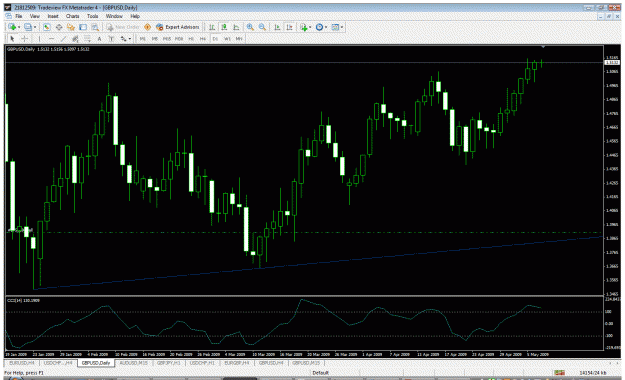Open the Templates toolbar icon
This screenshot has width=625, height=380.
coord(335,27)
